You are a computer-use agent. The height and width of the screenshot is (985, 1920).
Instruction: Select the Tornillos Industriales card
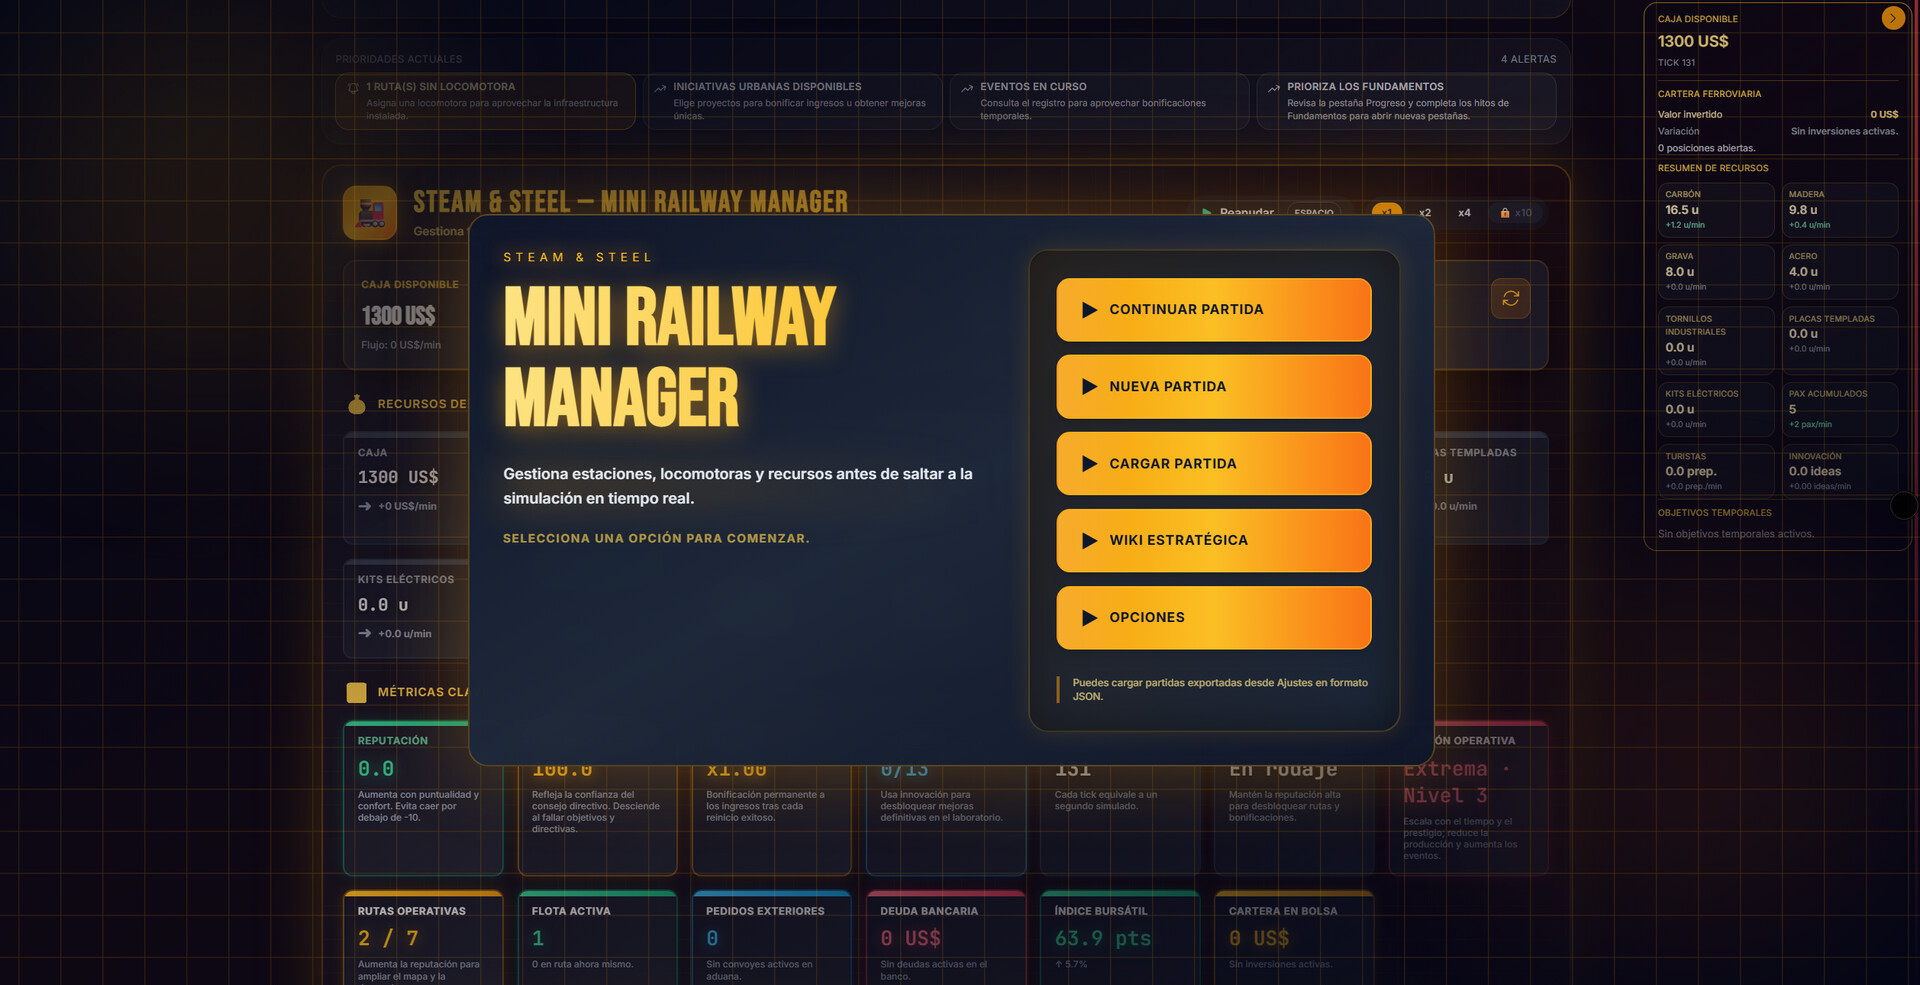coord(1716,341)
